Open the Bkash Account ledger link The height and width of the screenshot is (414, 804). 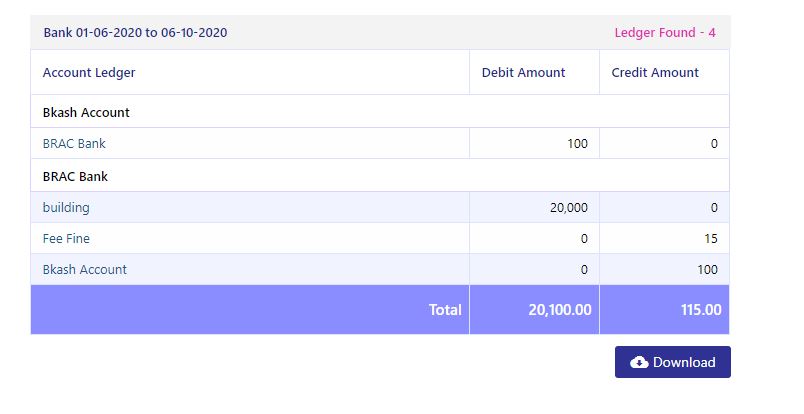coord(85,270)
